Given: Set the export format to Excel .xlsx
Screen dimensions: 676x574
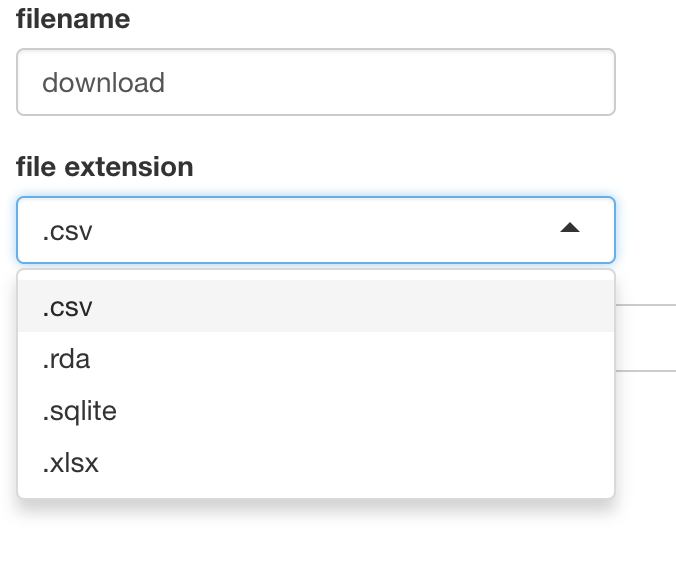Looking at the screenshot, I should tap(316, 463).
